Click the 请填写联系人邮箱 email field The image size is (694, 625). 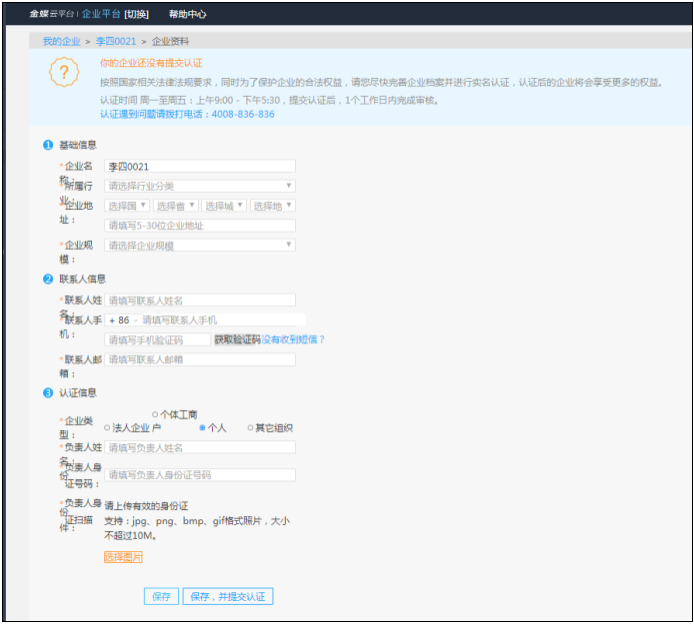coord(200,359)
